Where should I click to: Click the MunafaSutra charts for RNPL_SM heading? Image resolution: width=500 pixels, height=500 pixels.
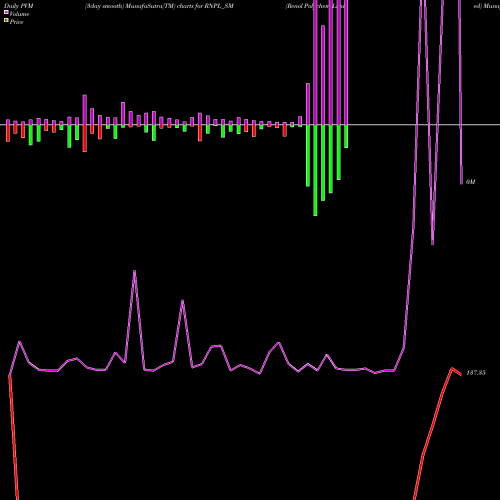(x=159, y=6)
